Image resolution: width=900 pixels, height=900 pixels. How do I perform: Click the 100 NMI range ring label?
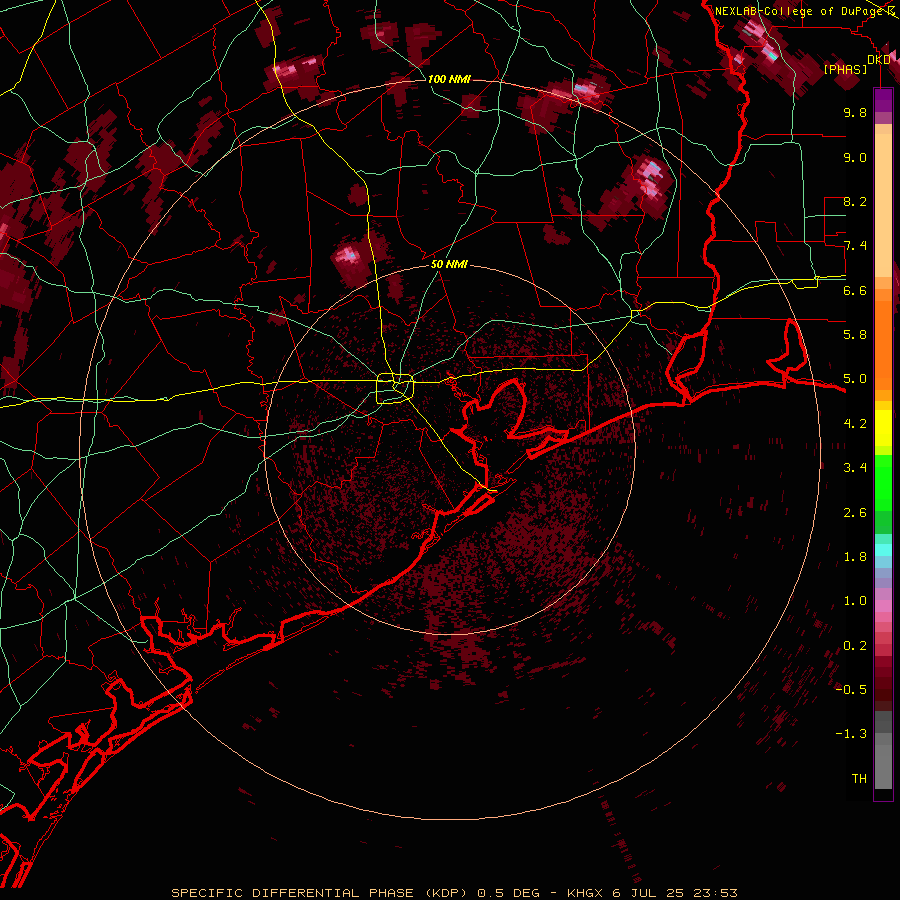point(449,79)
